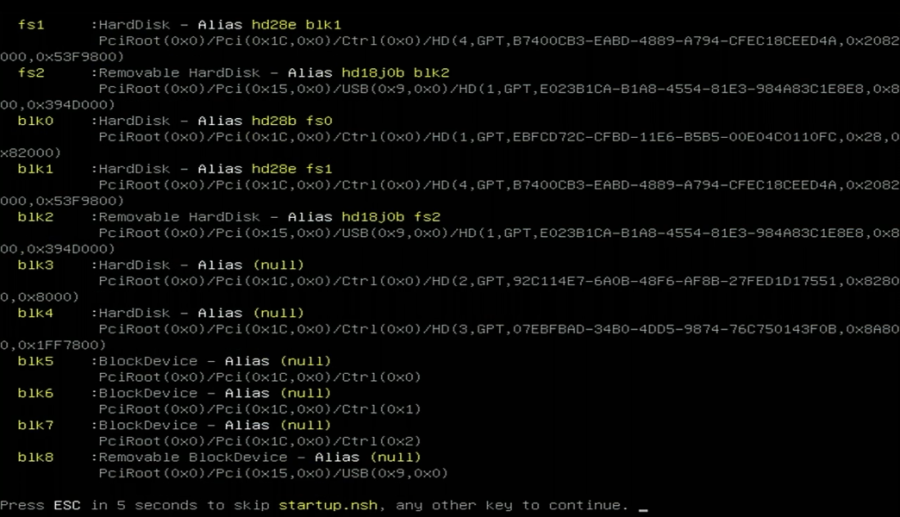Click alias hd28e blk1 on fs1 line

coord(296,25)
